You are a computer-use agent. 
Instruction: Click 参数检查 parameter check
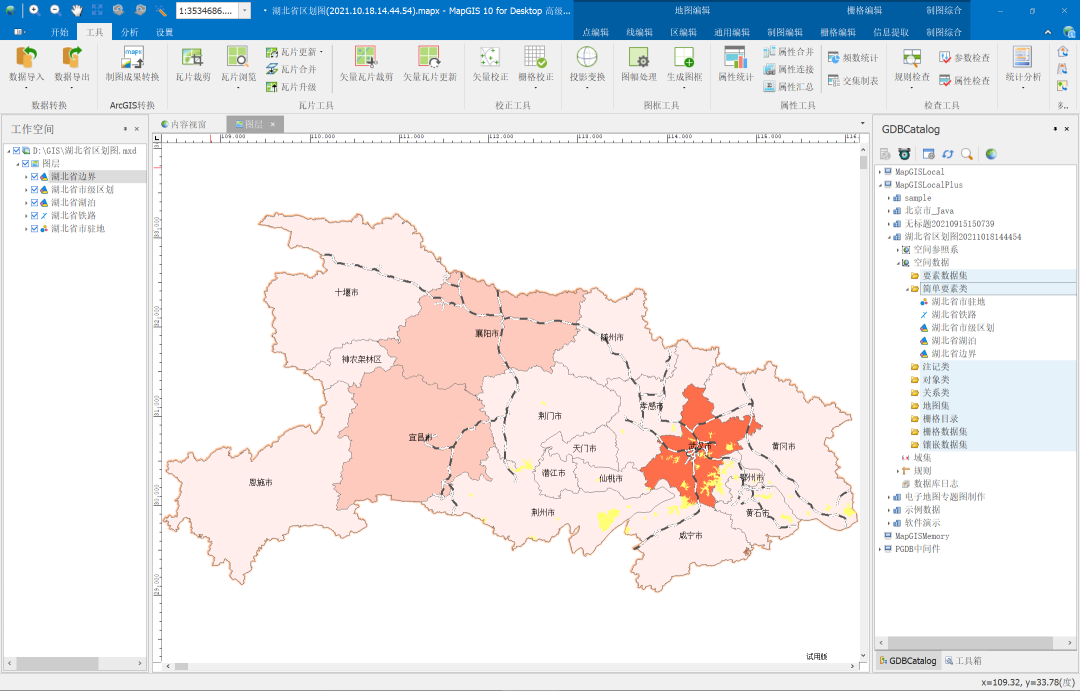(964, 58)
